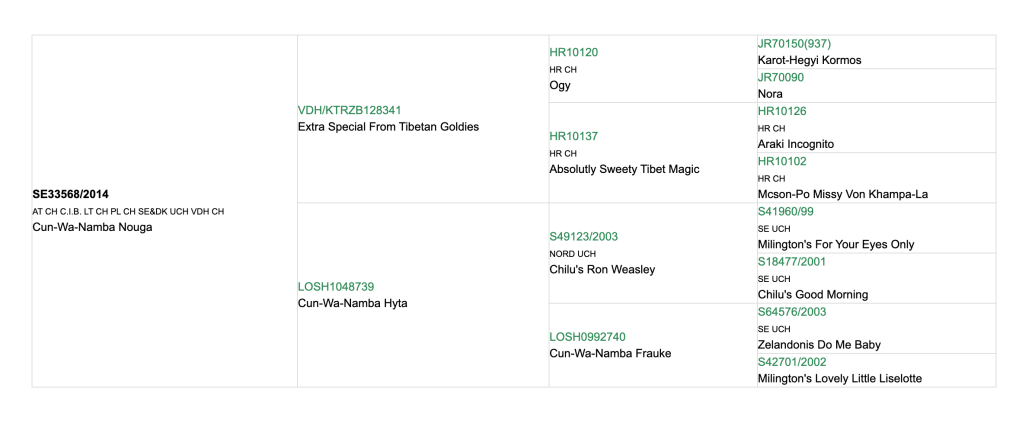Image resolution: width=1022 pixels, height=423 pixels.
Task: Open registration link VDH/KTRZB128341
Action: pyautogui.click(x=349, y=110)
